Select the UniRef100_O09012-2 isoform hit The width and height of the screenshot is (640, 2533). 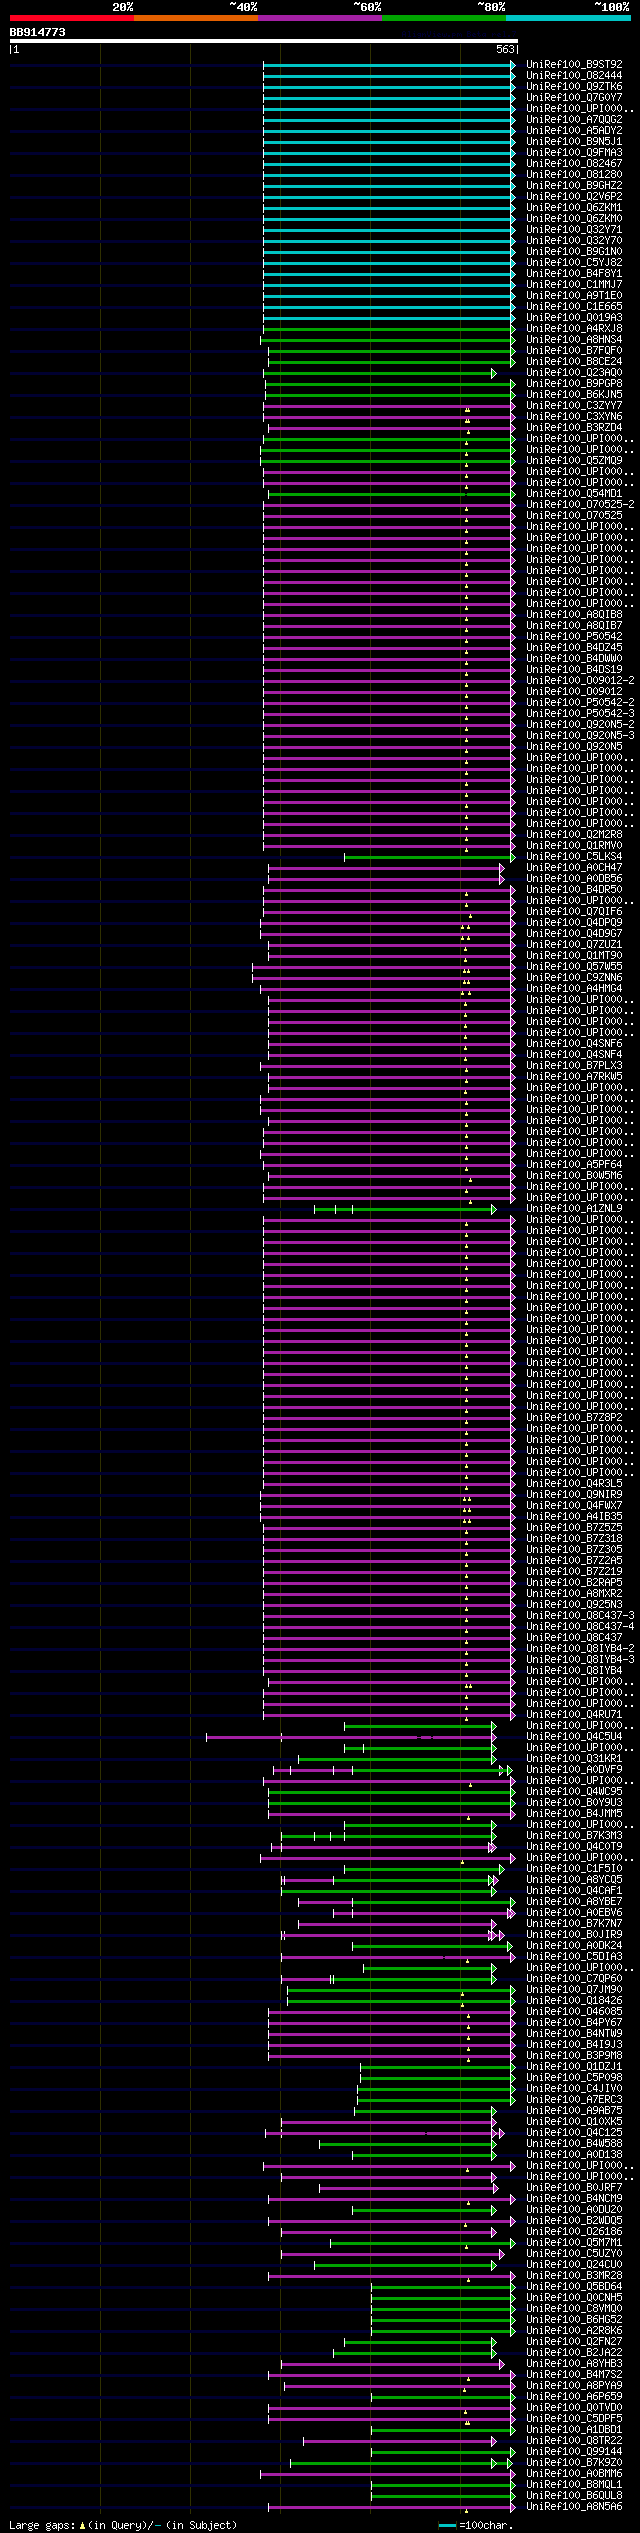(x=580, y=680)
